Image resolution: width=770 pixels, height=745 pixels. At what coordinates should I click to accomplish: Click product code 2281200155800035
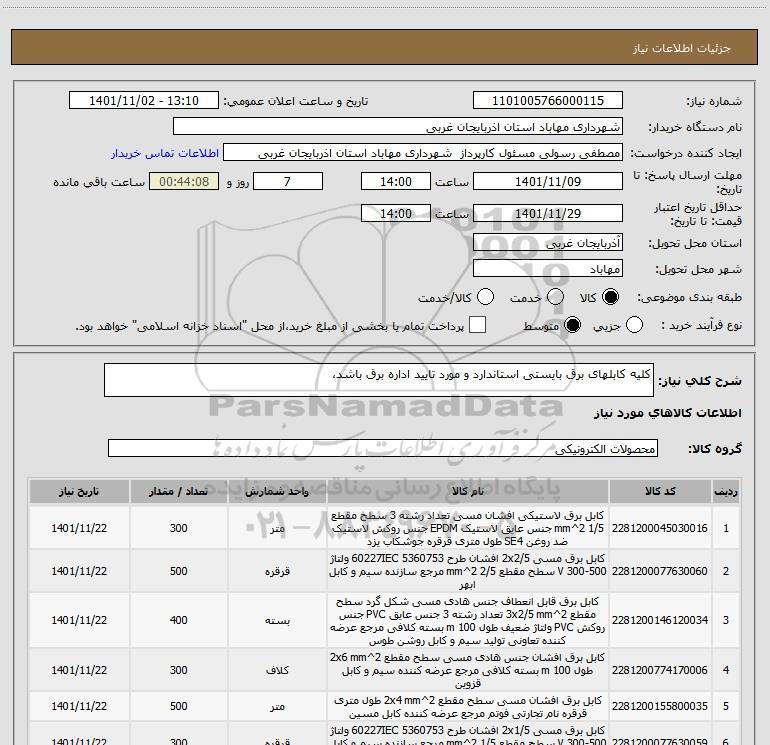(x=660, y=706)
